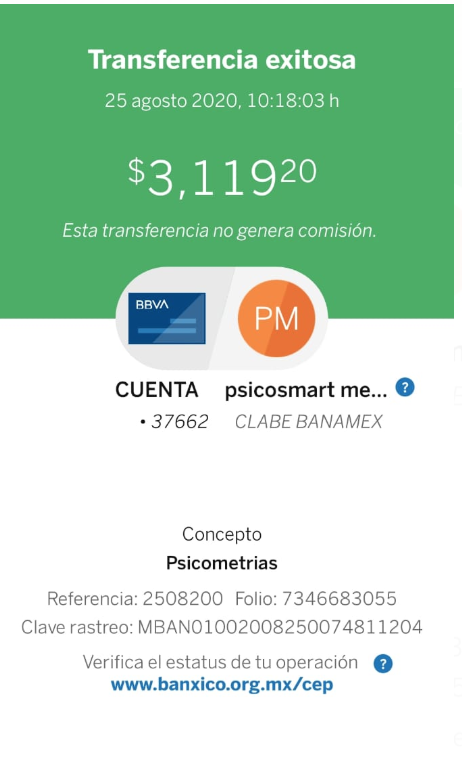Tap Verifica el estatus de tu operación text
Screen dimensions: 462x764
[x=220, y=663]
